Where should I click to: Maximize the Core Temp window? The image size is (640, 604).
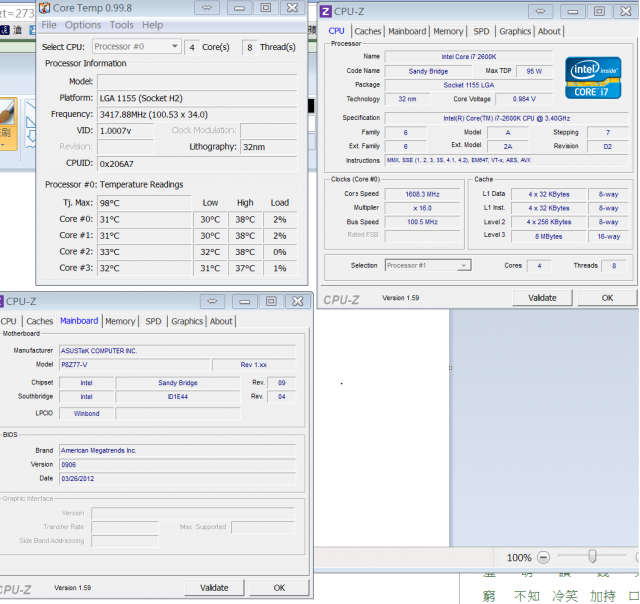point(266,8)
